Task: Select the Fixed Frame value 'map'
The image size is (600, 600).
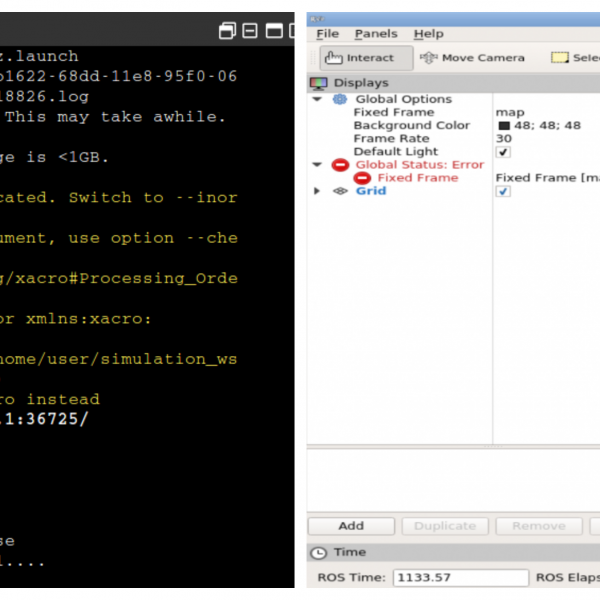Action: click(510, 112)
